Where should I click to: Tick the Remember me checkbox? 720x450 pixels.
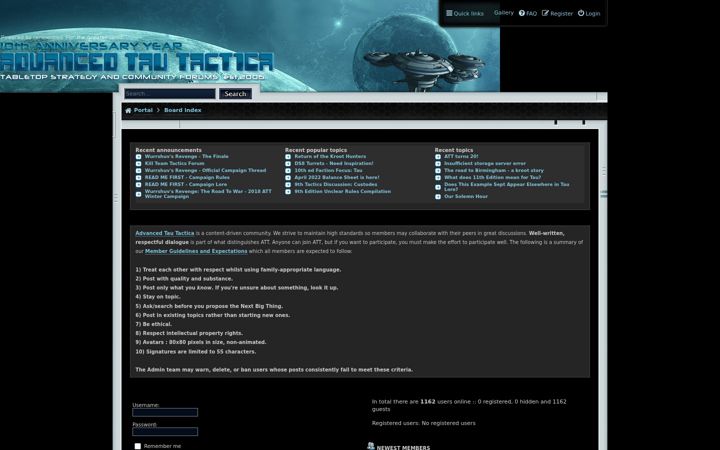[137, 446]
